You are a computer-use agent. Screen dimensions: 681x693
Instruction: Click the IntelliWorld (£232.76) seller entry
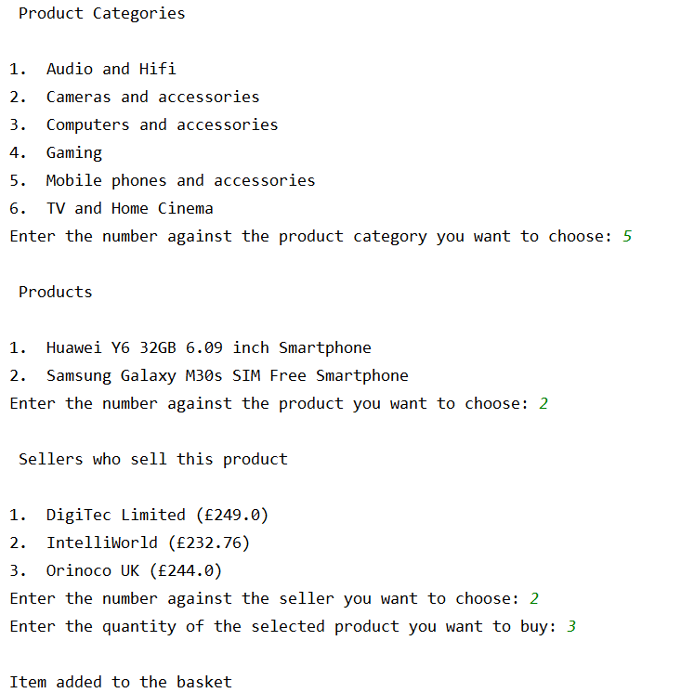(147, 543)
